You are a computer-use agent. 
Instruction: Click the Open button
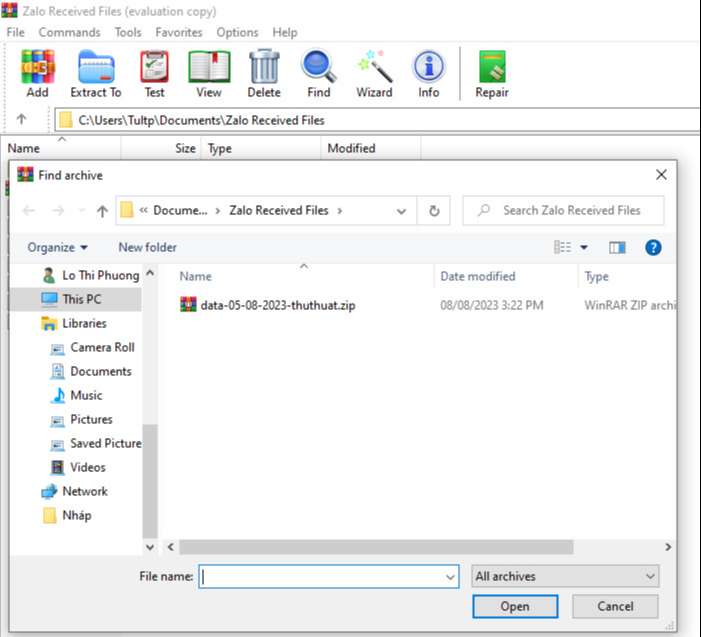pyautogui.click(x=515, y=607)
